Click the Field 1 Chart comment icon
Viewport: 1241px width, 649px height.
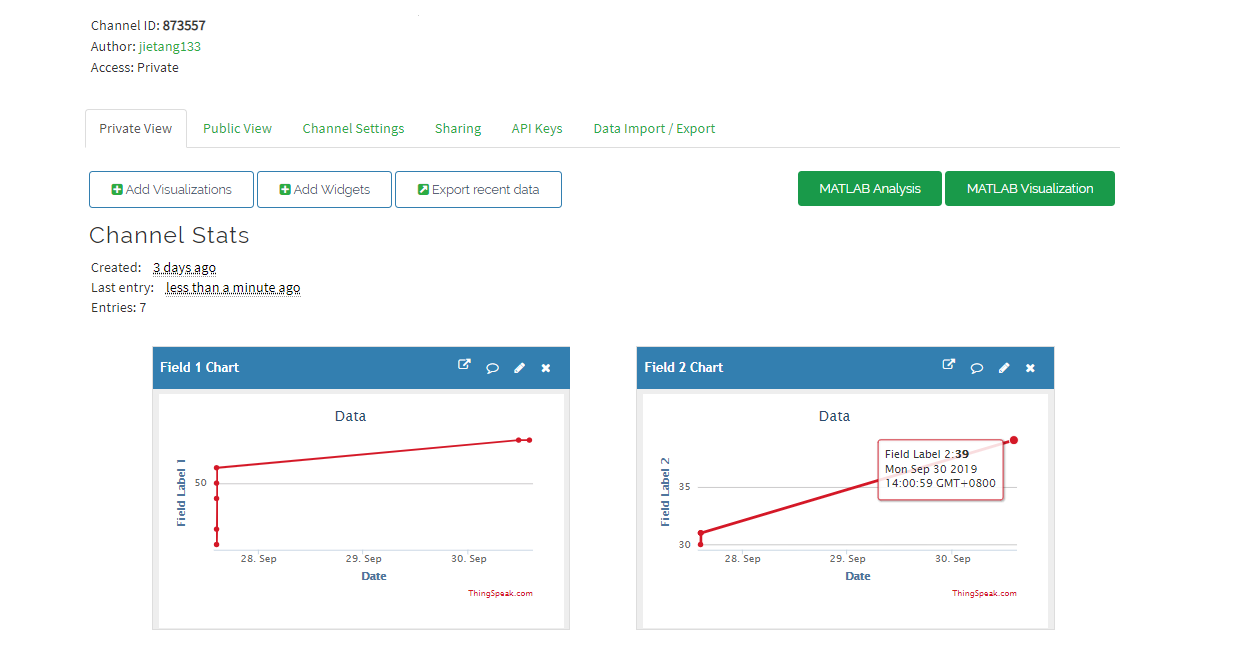[x=492, y=368]
